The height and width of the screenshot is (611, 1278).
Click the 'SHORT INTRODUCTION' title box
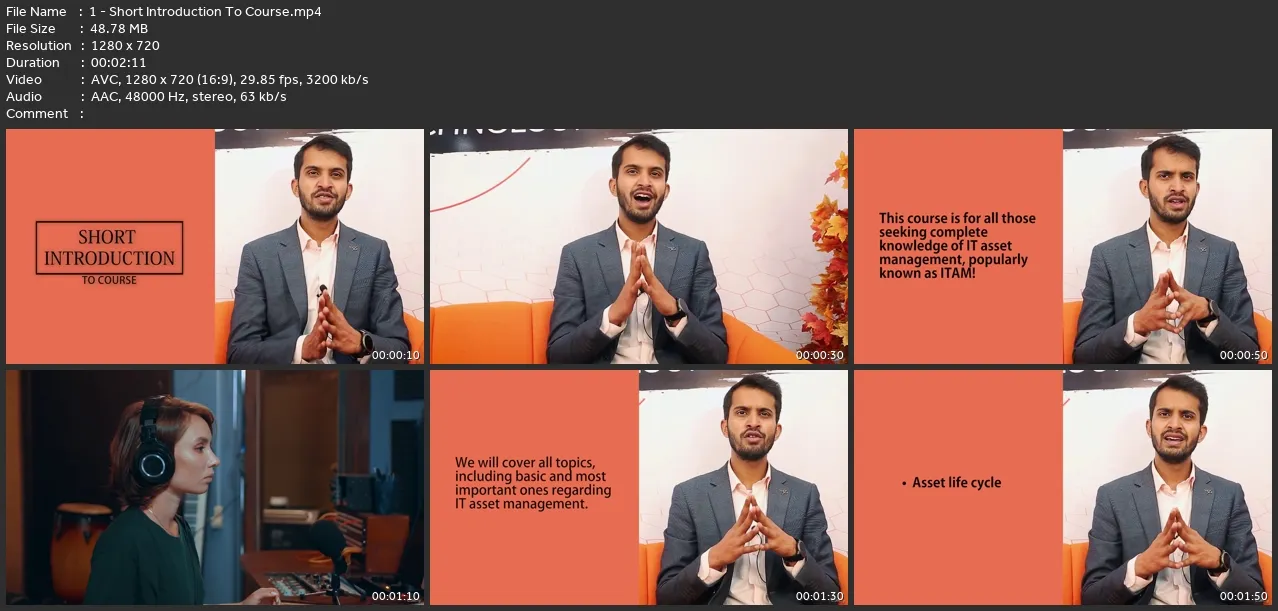click(110, 248)
